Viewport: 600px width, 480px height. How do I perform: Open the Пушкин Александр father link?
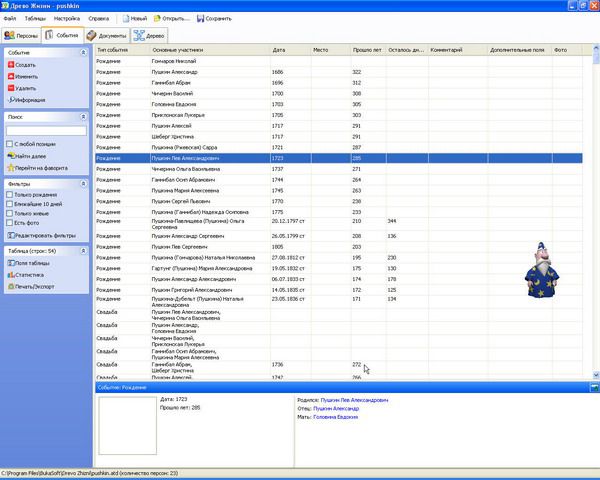335,408
